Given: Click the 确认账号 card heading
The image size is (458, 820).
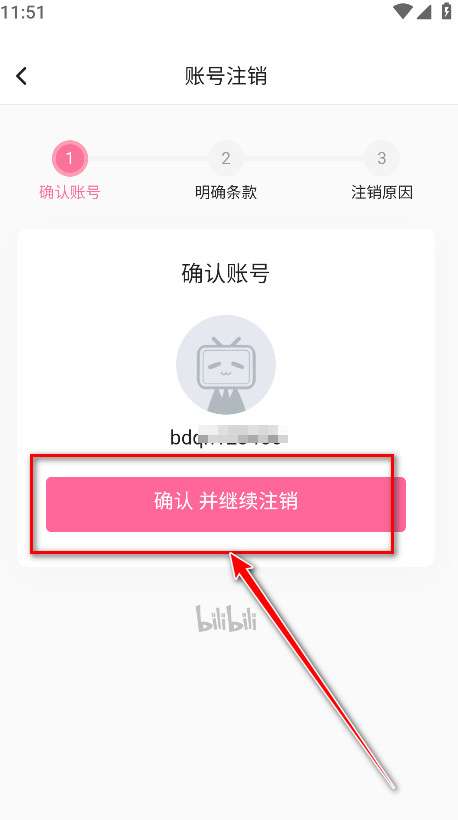Looking at the screenshot, I should [x=226, y=274].
